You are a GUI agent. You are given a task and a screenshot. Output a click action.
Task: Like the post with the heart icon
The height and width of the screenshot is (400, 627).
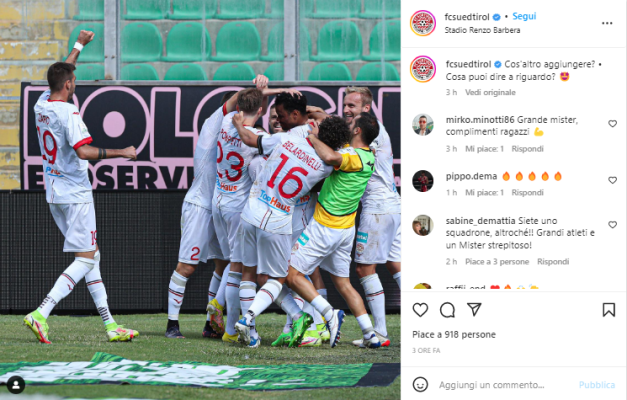click(x=420, y=310)
